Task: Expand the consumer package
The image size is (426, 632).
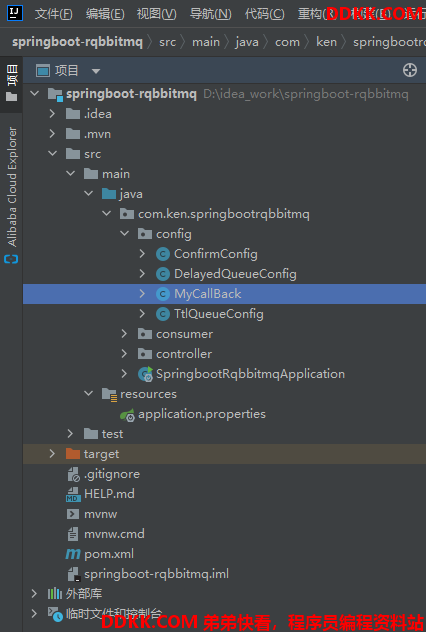Action: (x=124, y=334)
